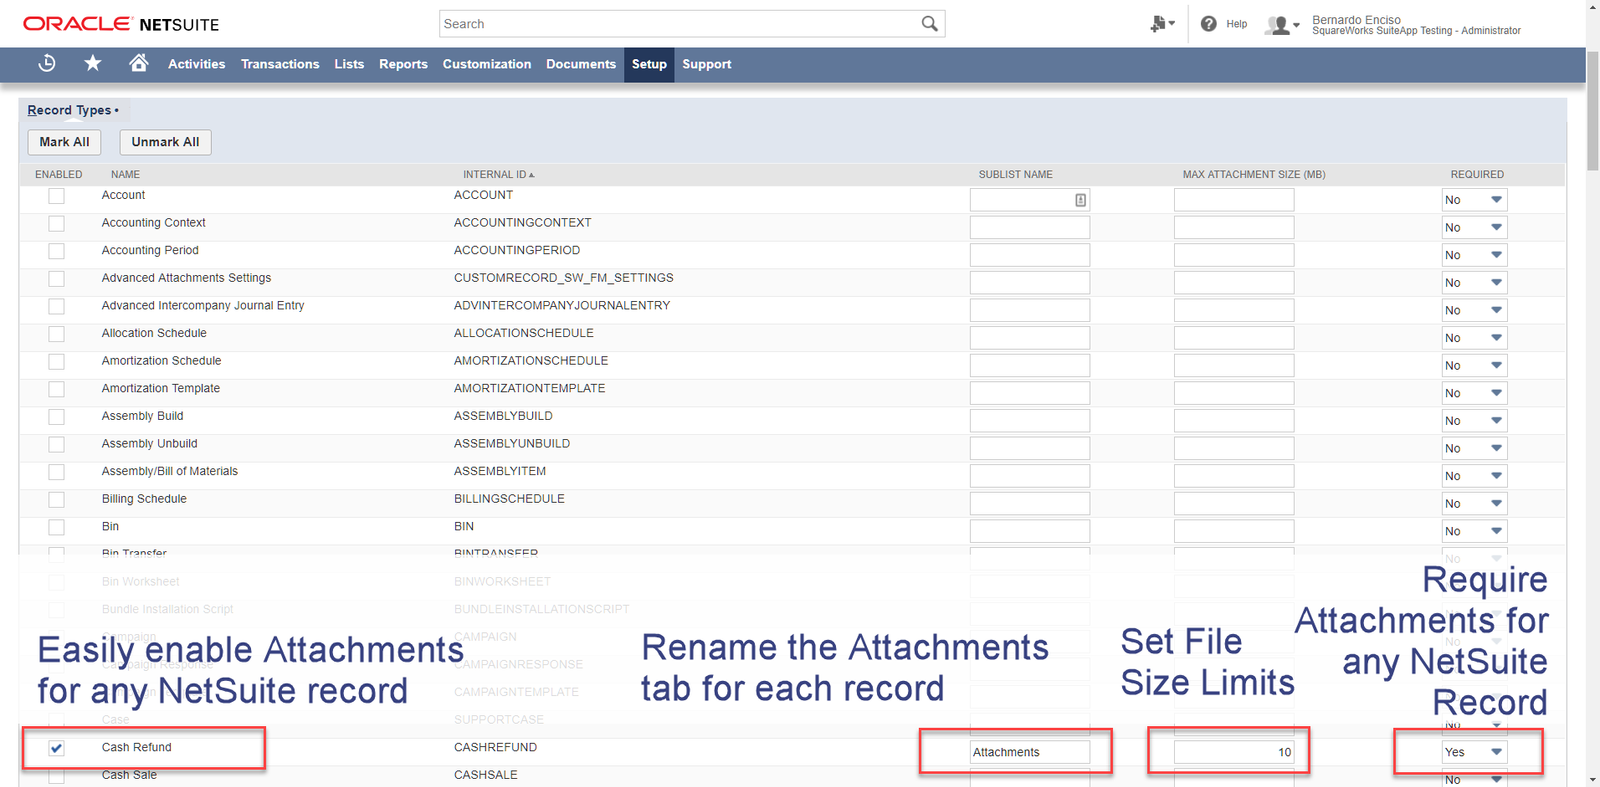Open Required dropdown for Assembly Unbuild row

1474,448
